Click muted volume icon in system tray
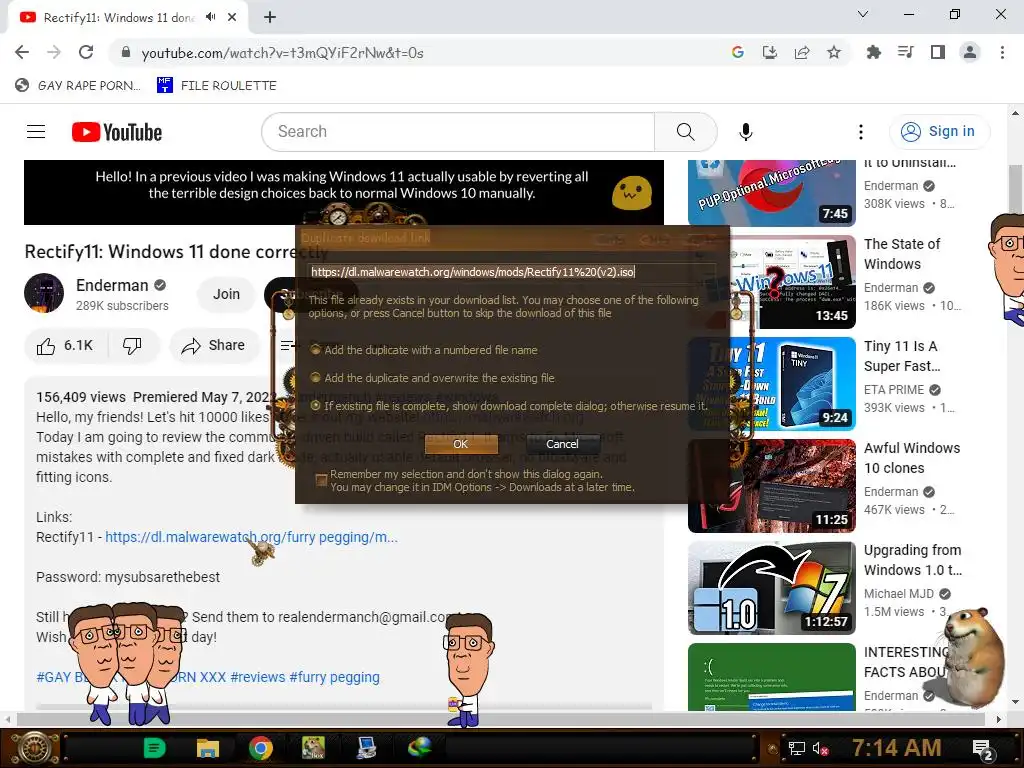The height and width of the screenshot is (768, 1024). [x=821, y=748]
